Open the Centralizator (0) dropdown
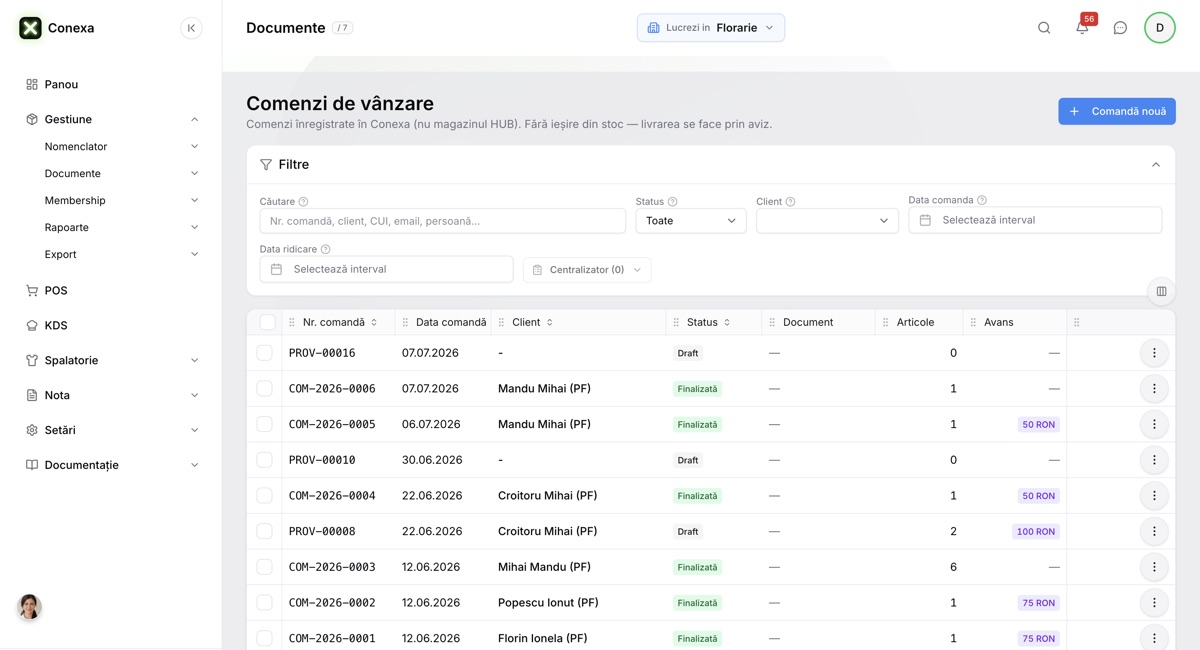Screen dimensions: 1200x650 pyautogui.click(x=587, y=270)
